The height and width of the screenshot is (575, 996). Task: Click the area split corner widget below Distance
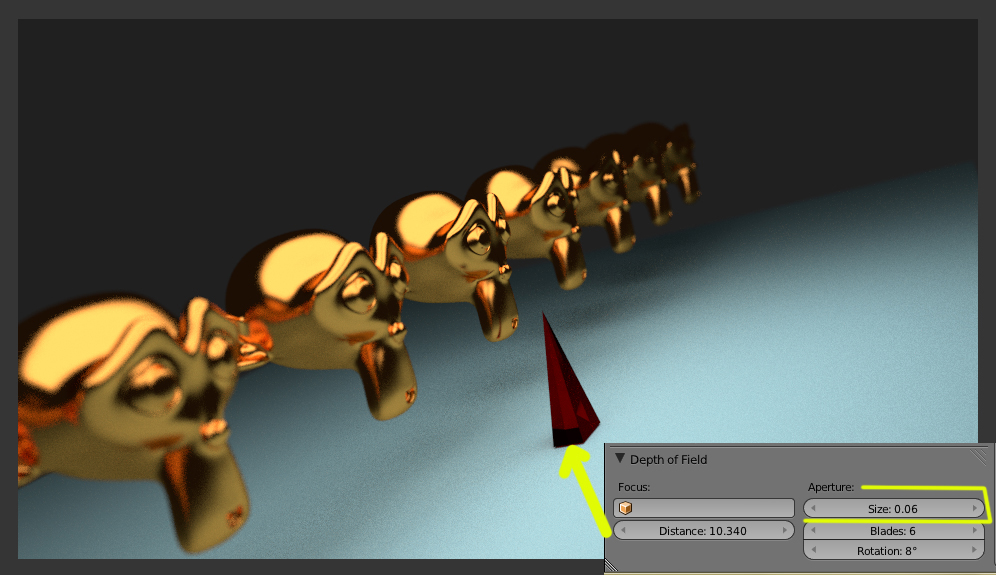[611, 565]
